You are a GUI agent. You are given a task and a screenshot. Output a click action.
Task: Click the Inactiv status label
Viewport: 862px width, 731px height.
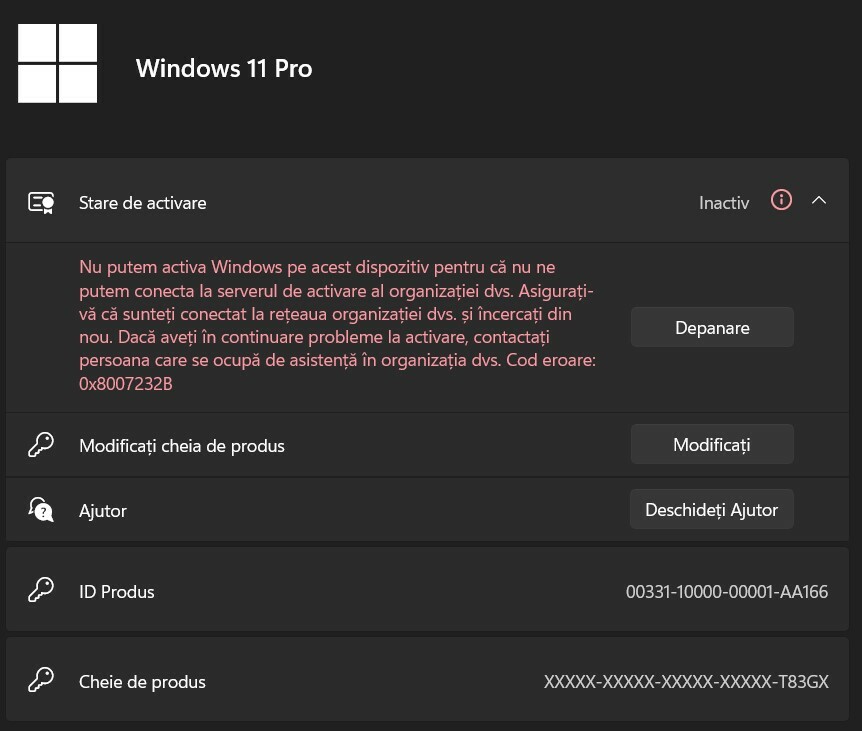(x=723, y=203)
